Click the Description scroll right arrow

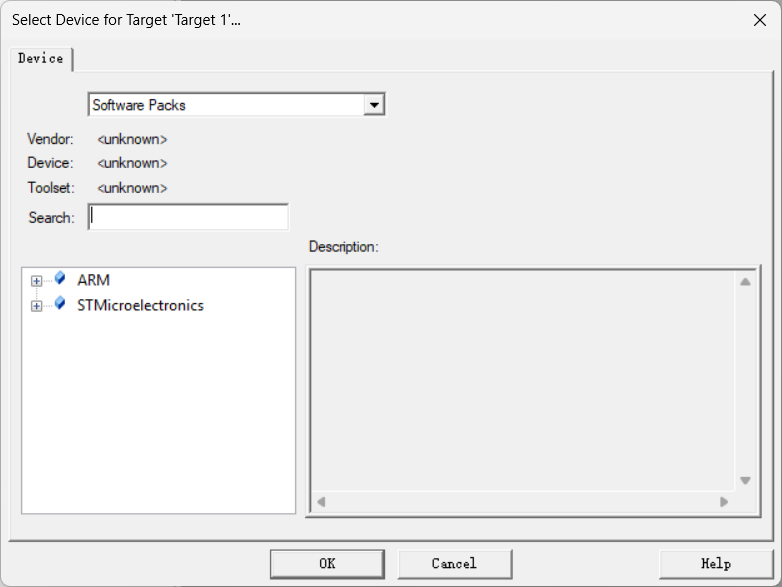tap(724, 502)
